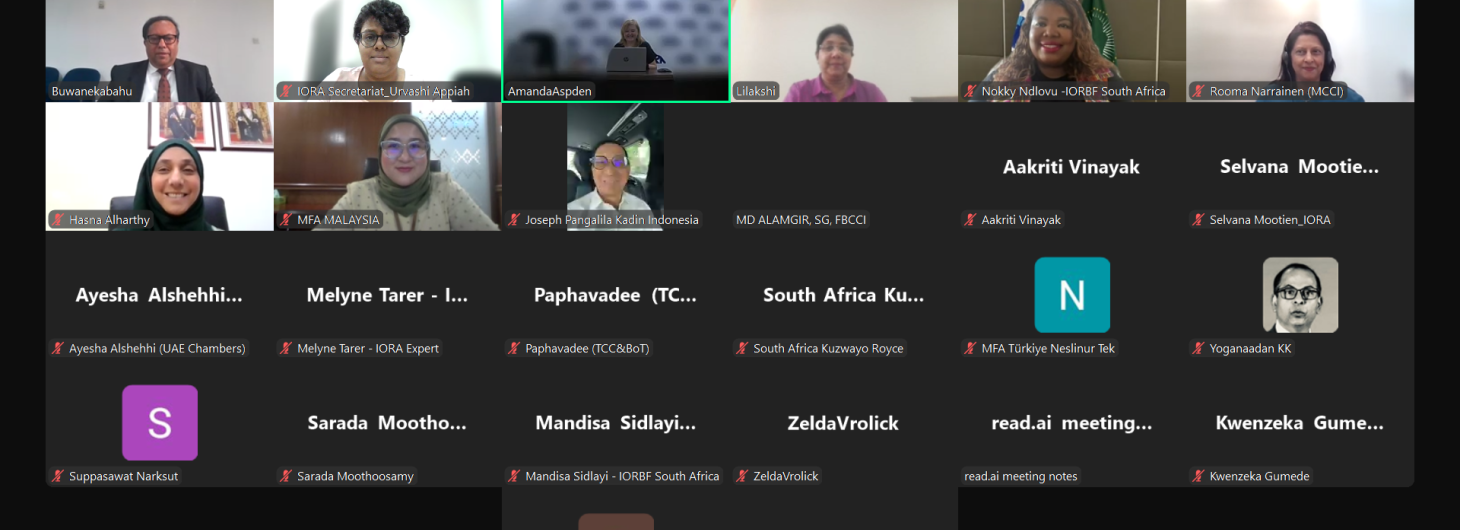Click the read.ai meeting notes participant tile

(x=1072, y=423)
